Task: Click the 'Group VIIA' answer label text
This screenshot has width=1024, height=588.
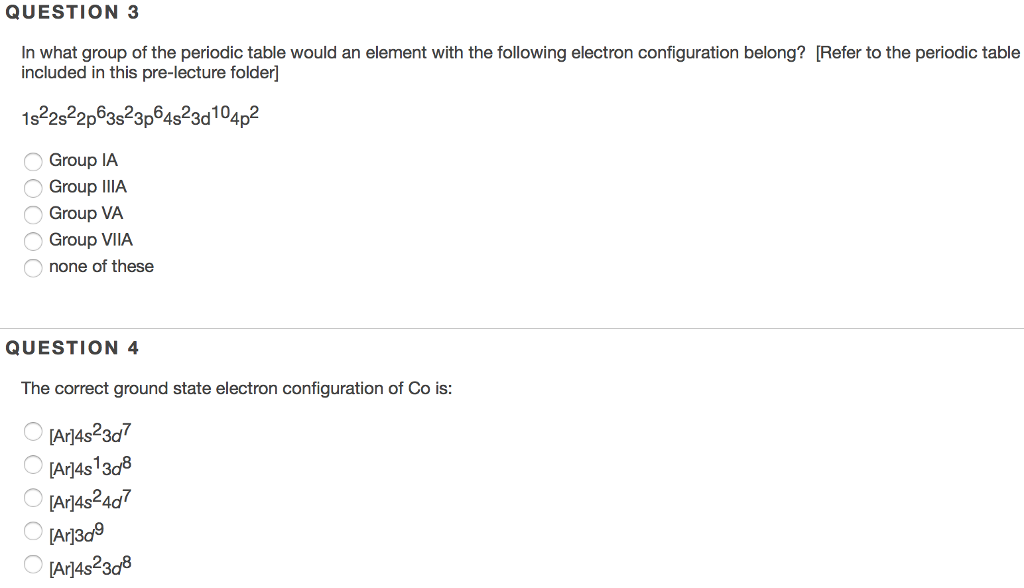Action: pyautogui.click(x=91, y=240)
